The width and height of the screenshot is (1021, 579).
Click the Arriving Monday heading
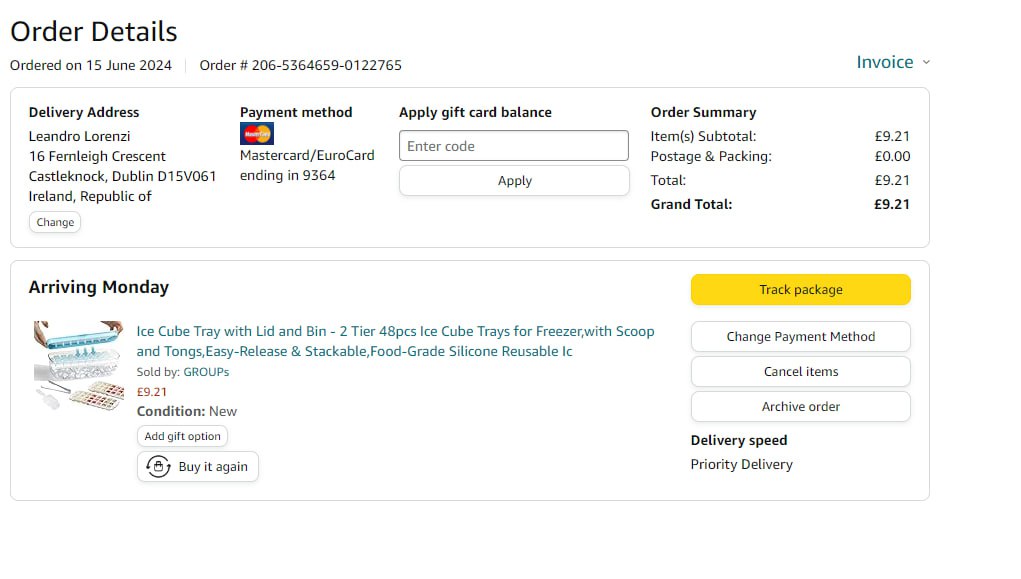click(99, 287)
